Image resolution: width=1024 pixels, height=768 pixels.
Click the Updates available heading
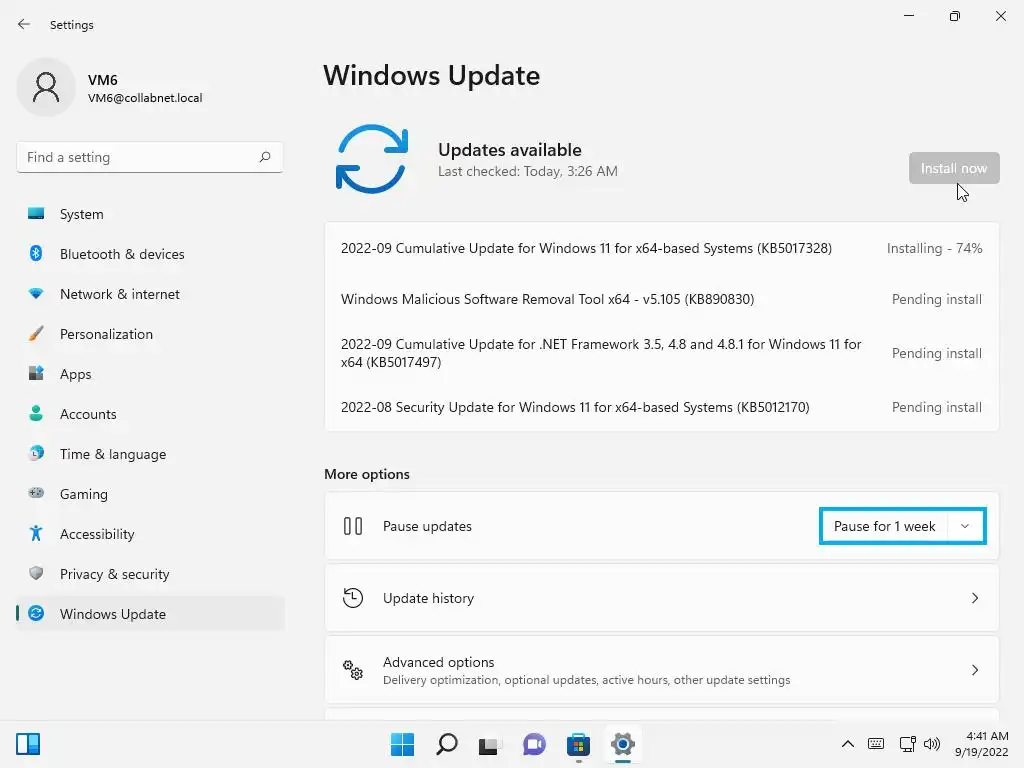[x=509, y=150]
